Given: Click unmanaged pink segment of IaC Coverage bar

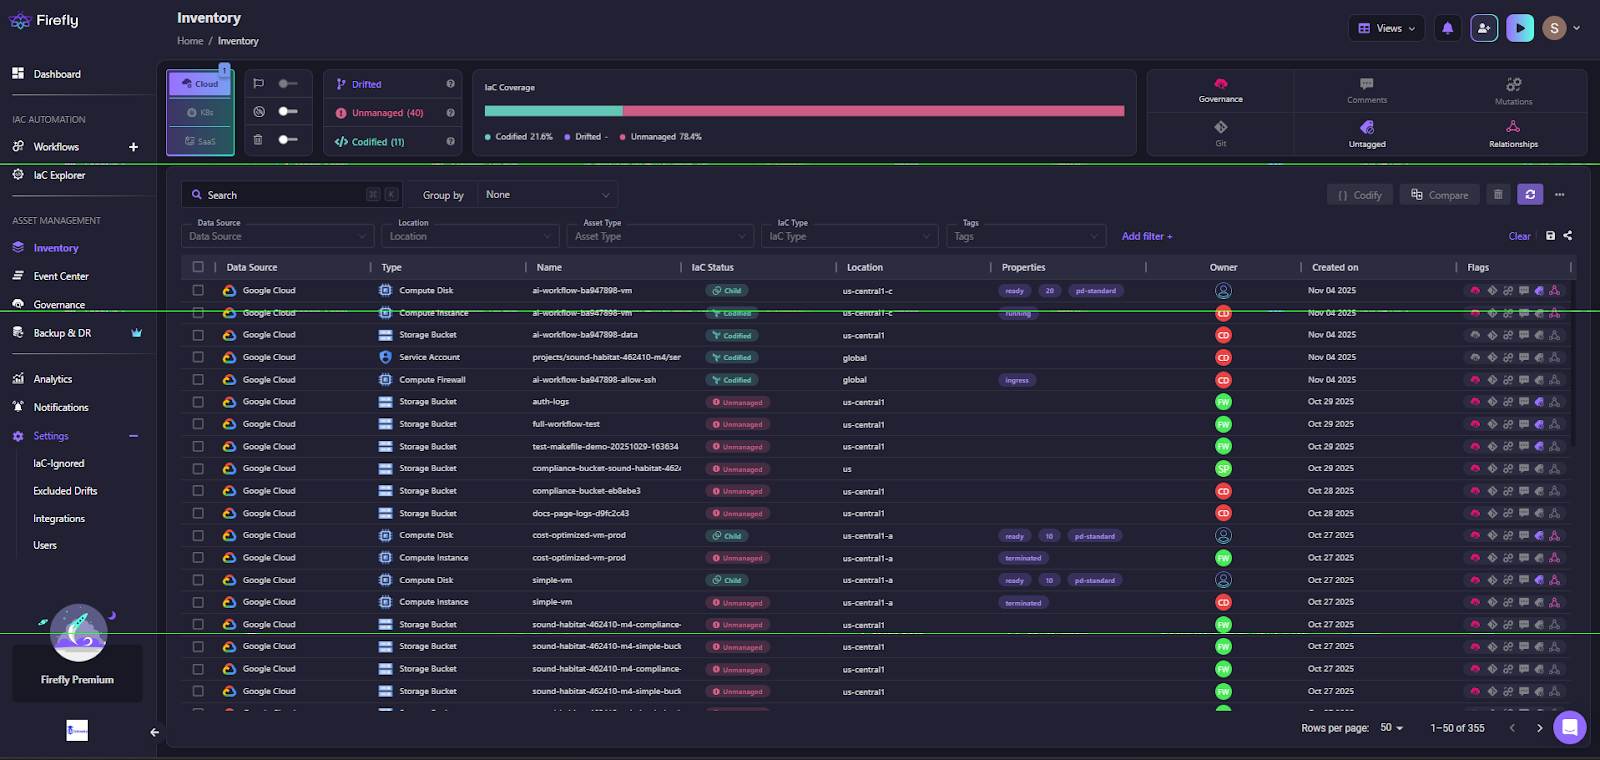Looking at the screenshot, I should tap(874, 111).
